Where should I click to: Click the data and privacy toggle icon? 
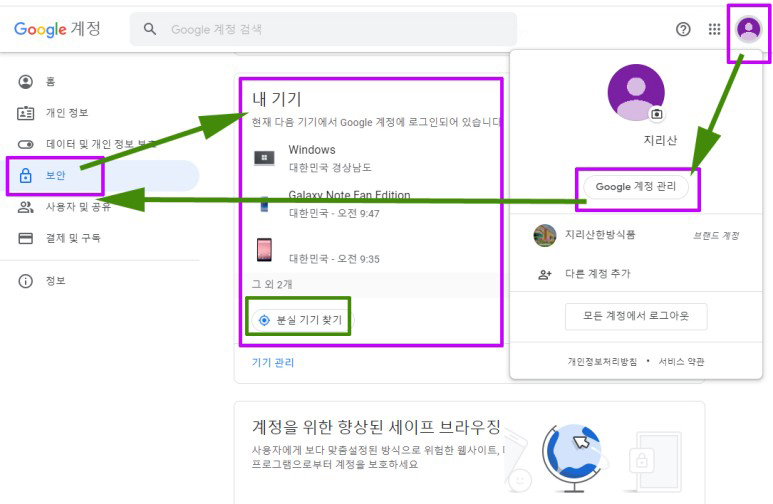26,144
